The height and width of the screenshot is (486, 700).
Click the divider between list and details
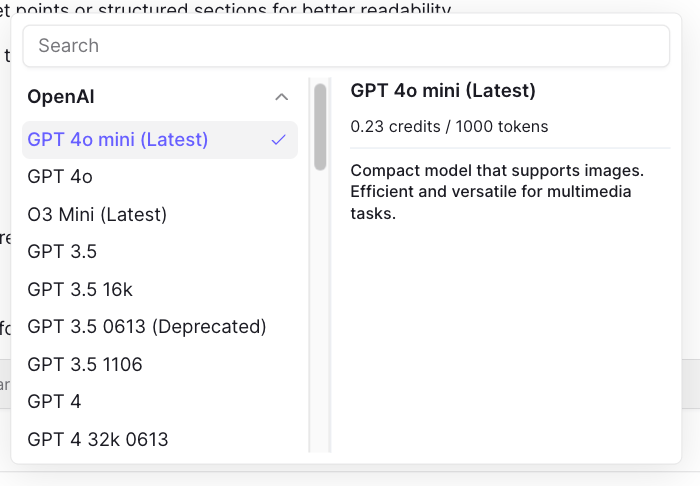[330, 265]
